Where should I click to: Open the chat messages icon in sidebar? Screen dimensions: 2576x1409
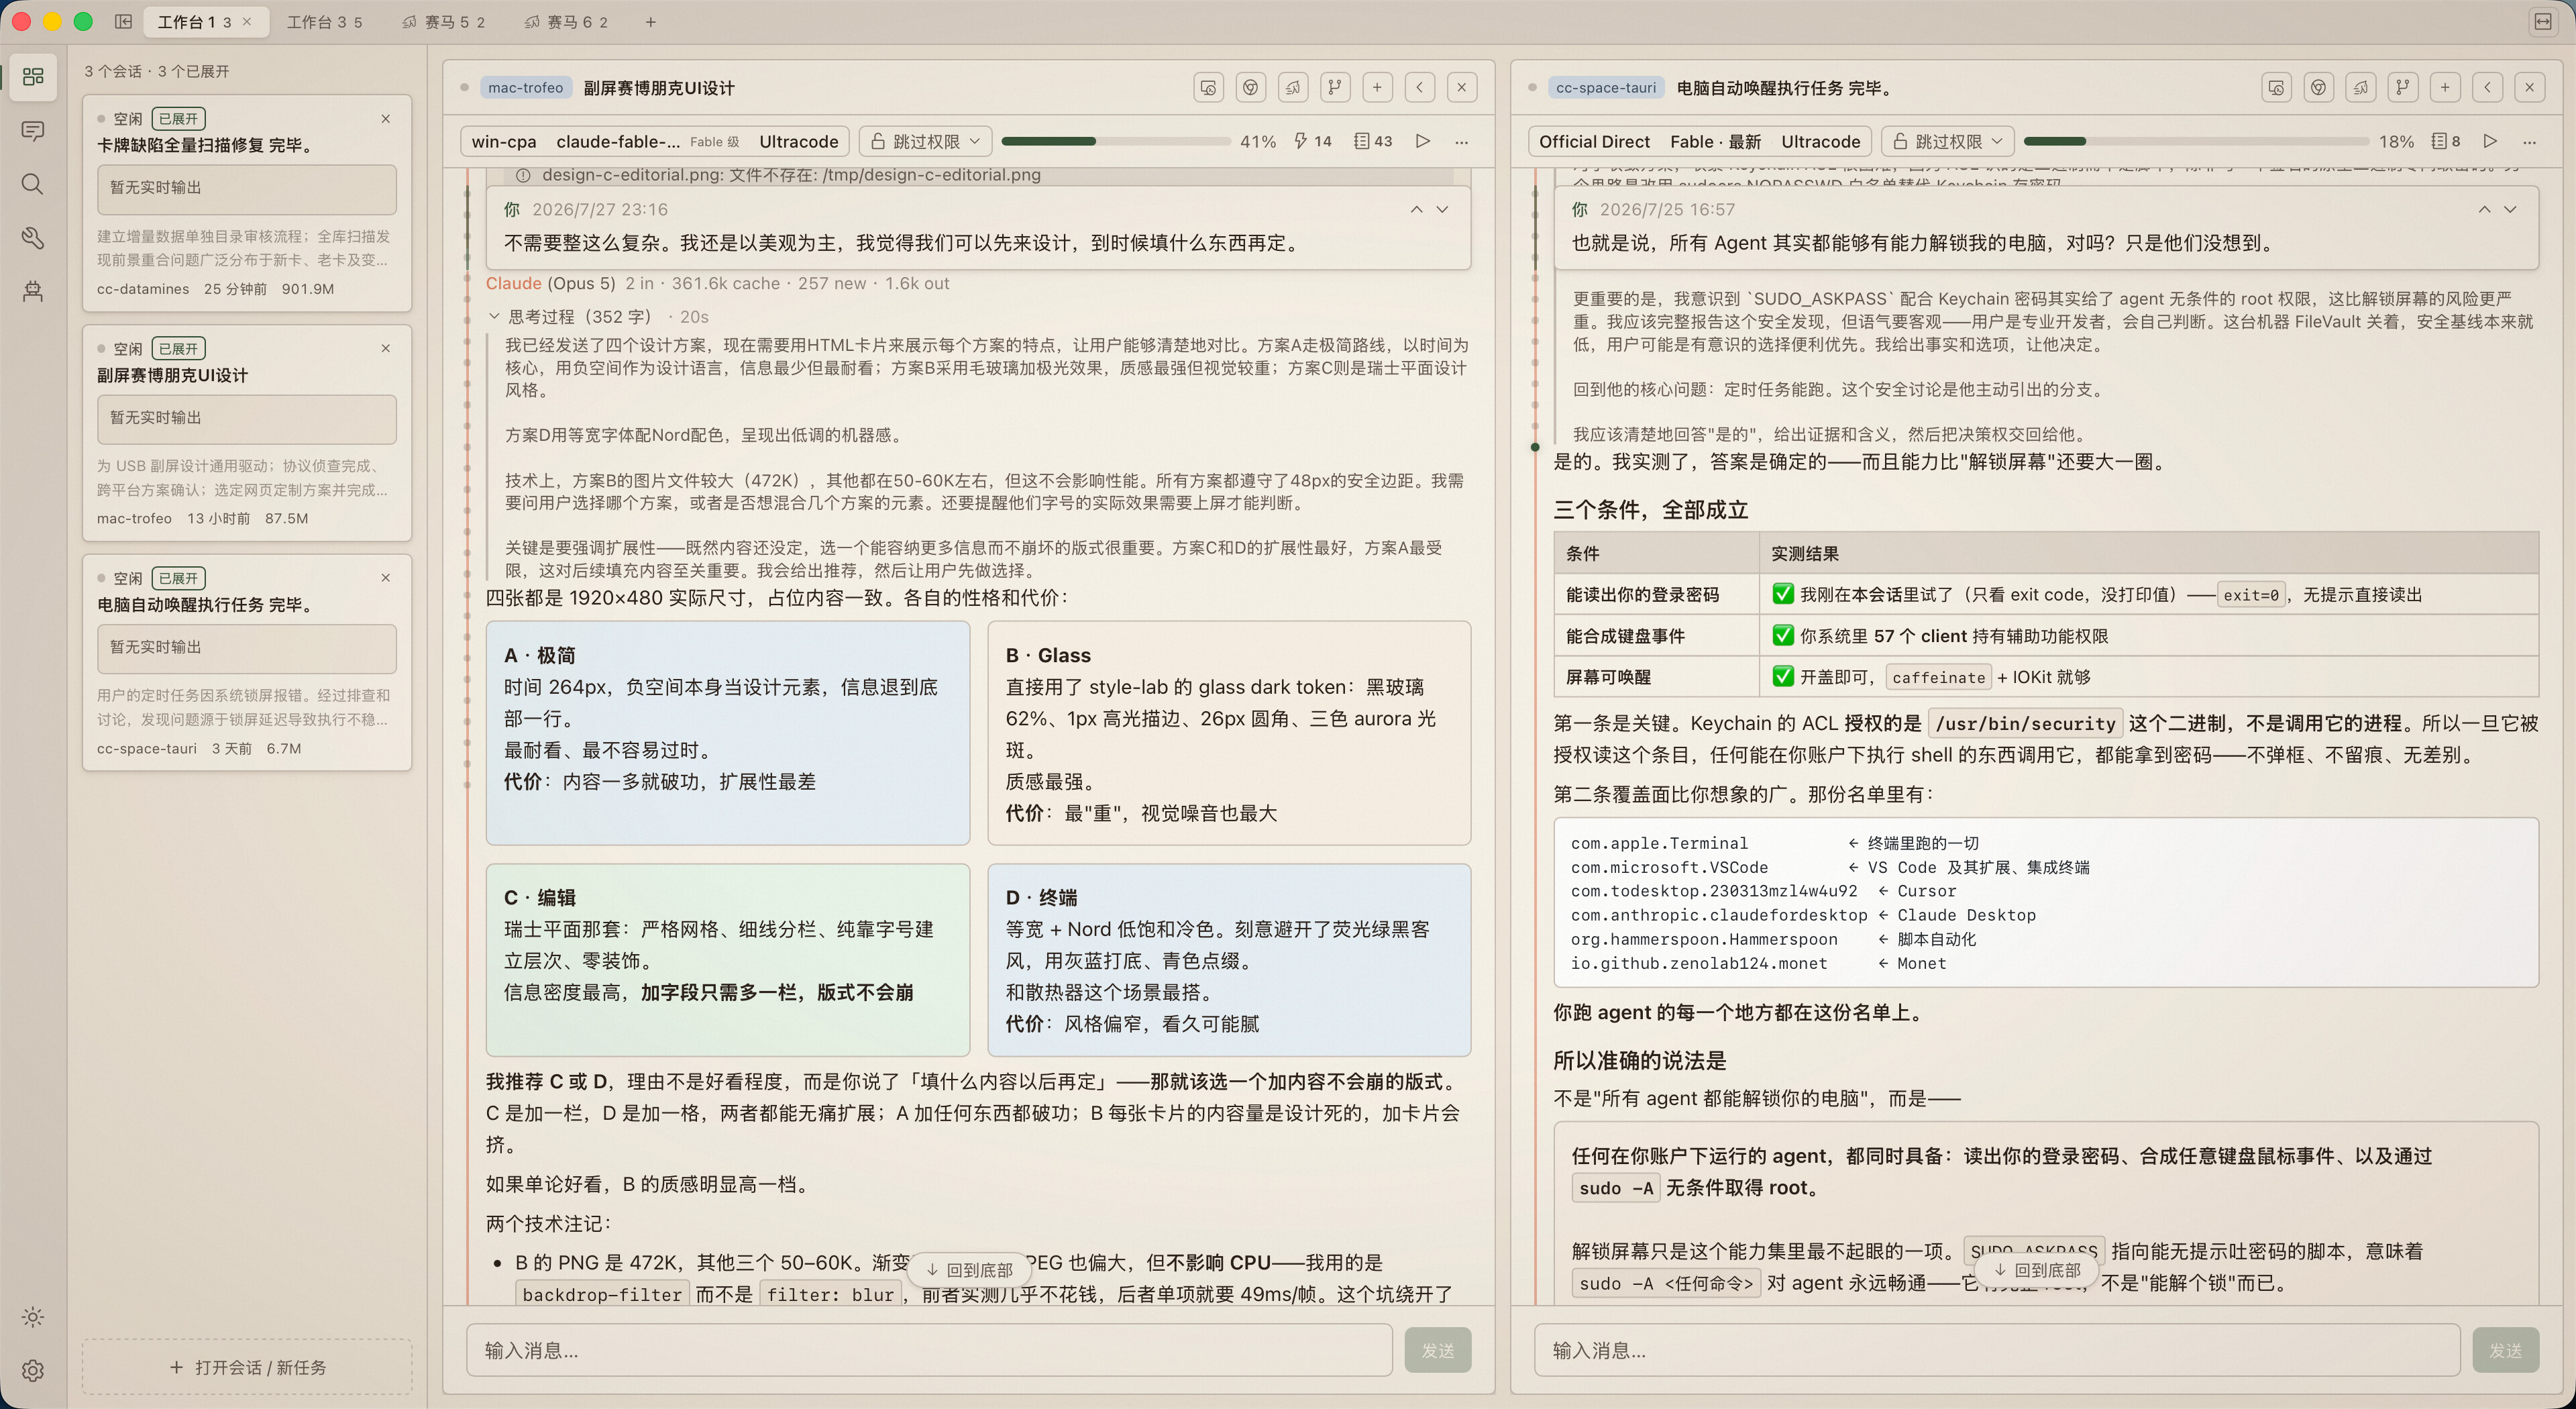coord(33,131)
